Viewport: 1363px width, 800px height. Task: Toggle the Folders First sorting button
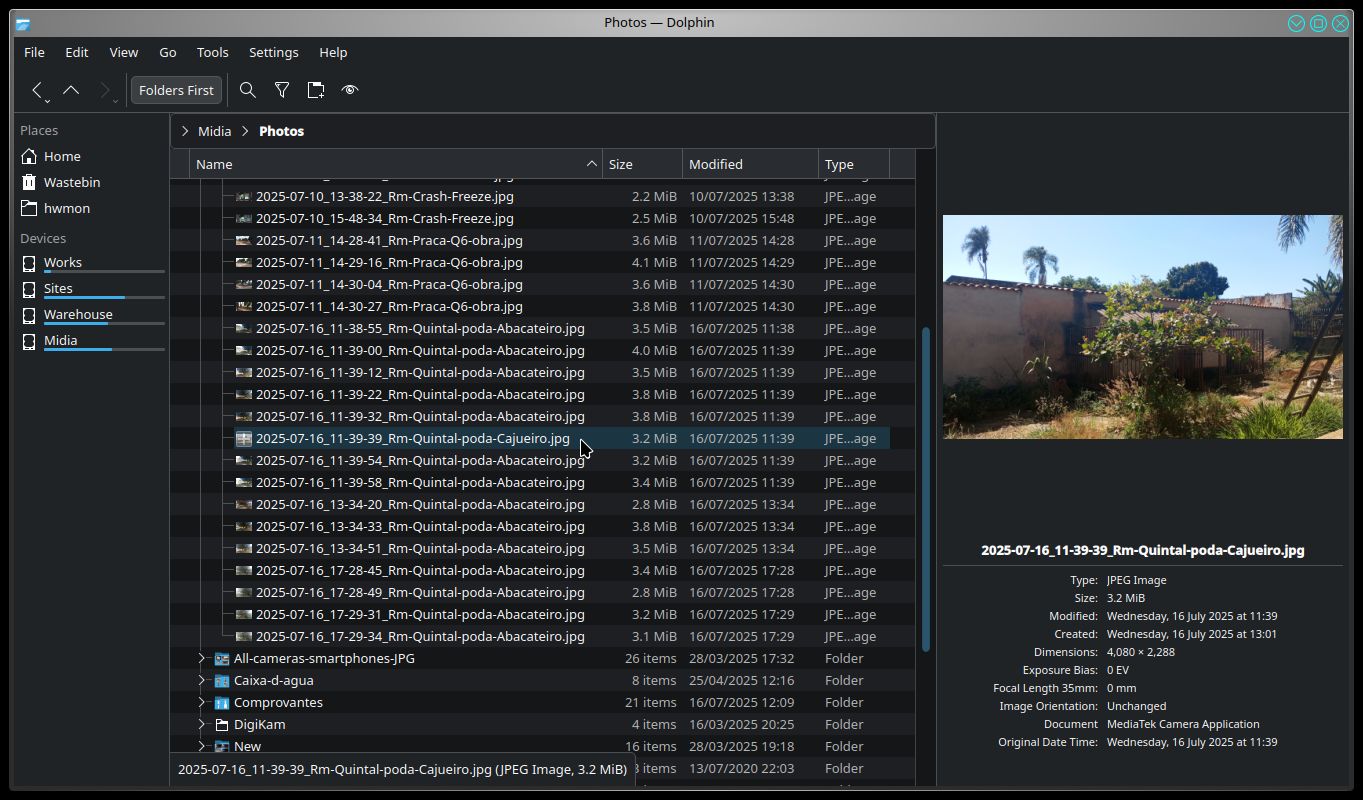point(176,90)
